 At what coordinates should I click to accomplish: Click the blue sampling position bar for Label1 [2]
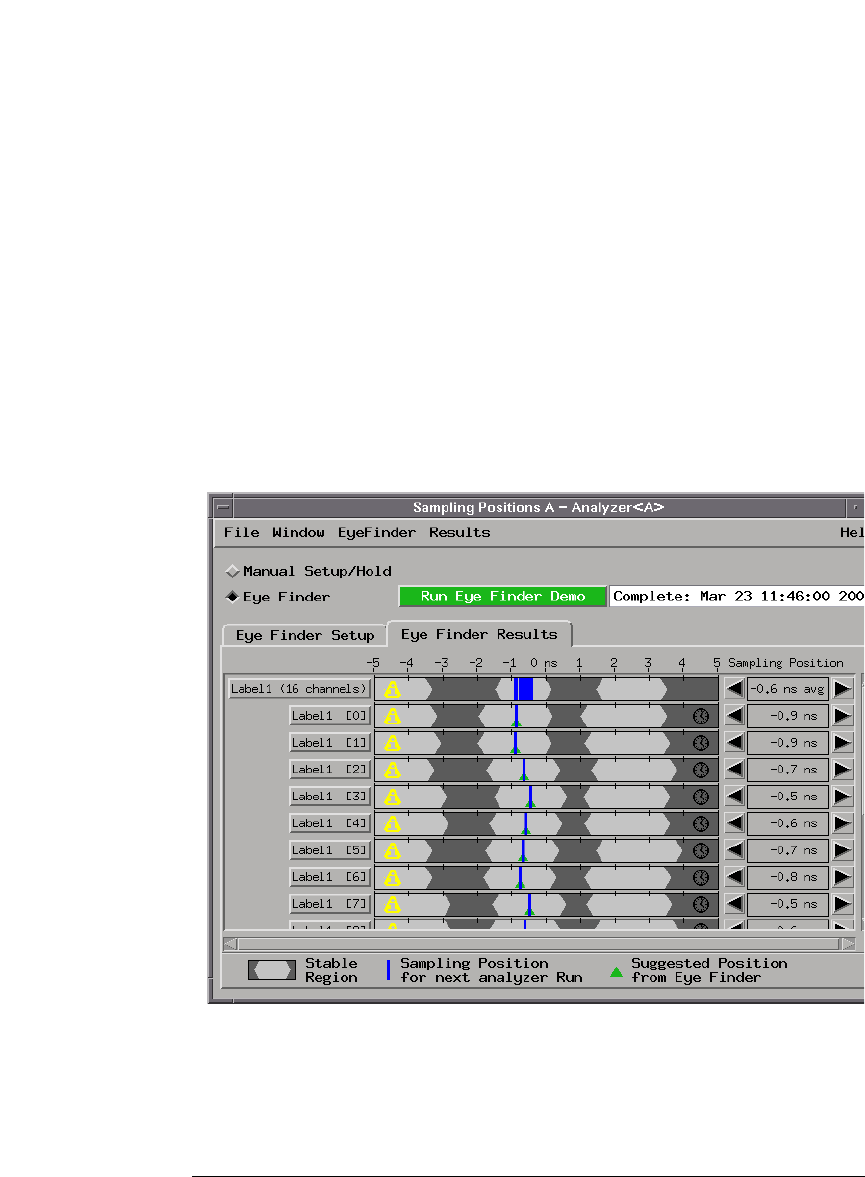click(x=524, y=768)
